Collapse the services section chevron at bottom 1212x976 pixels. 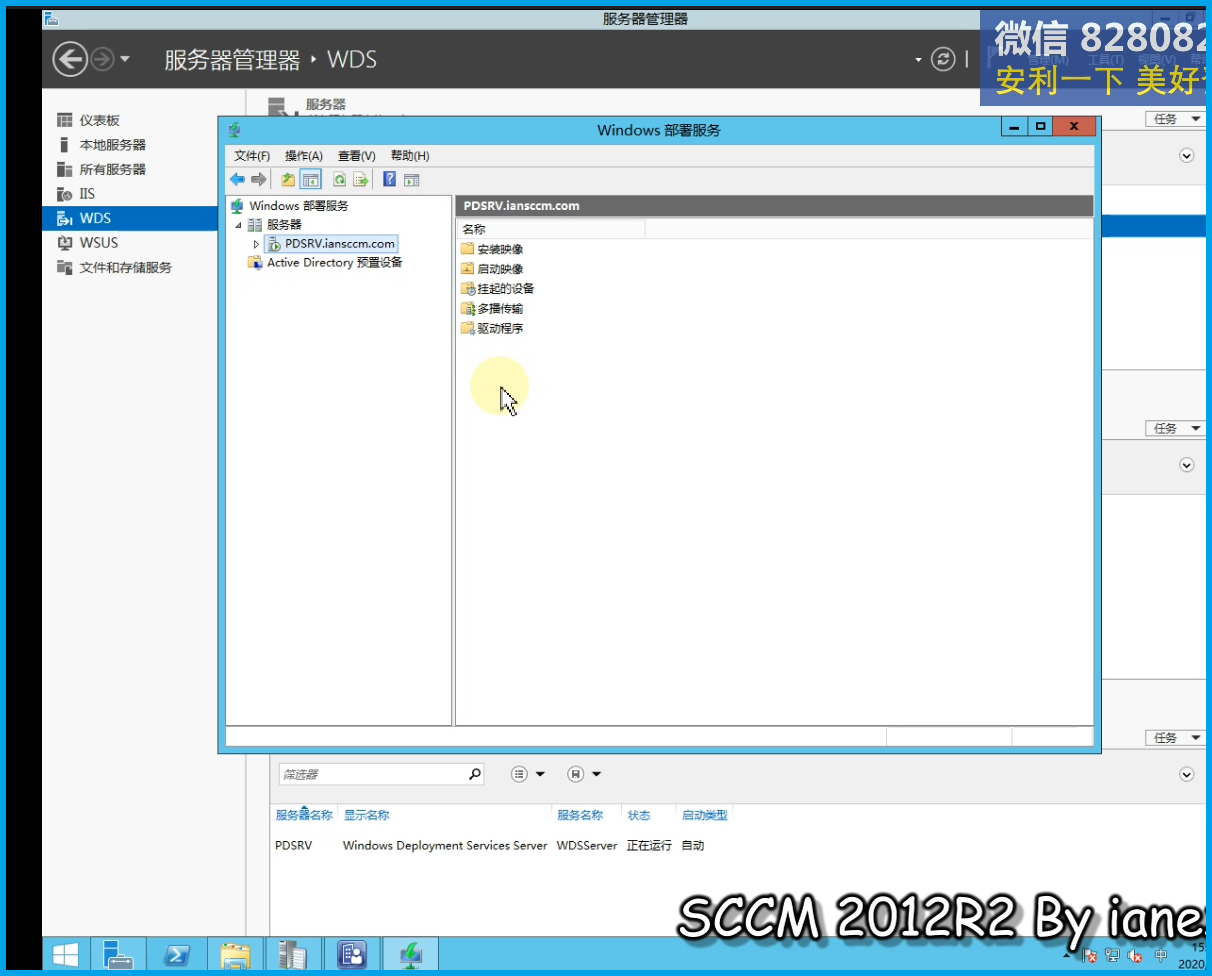(1187, 774)
